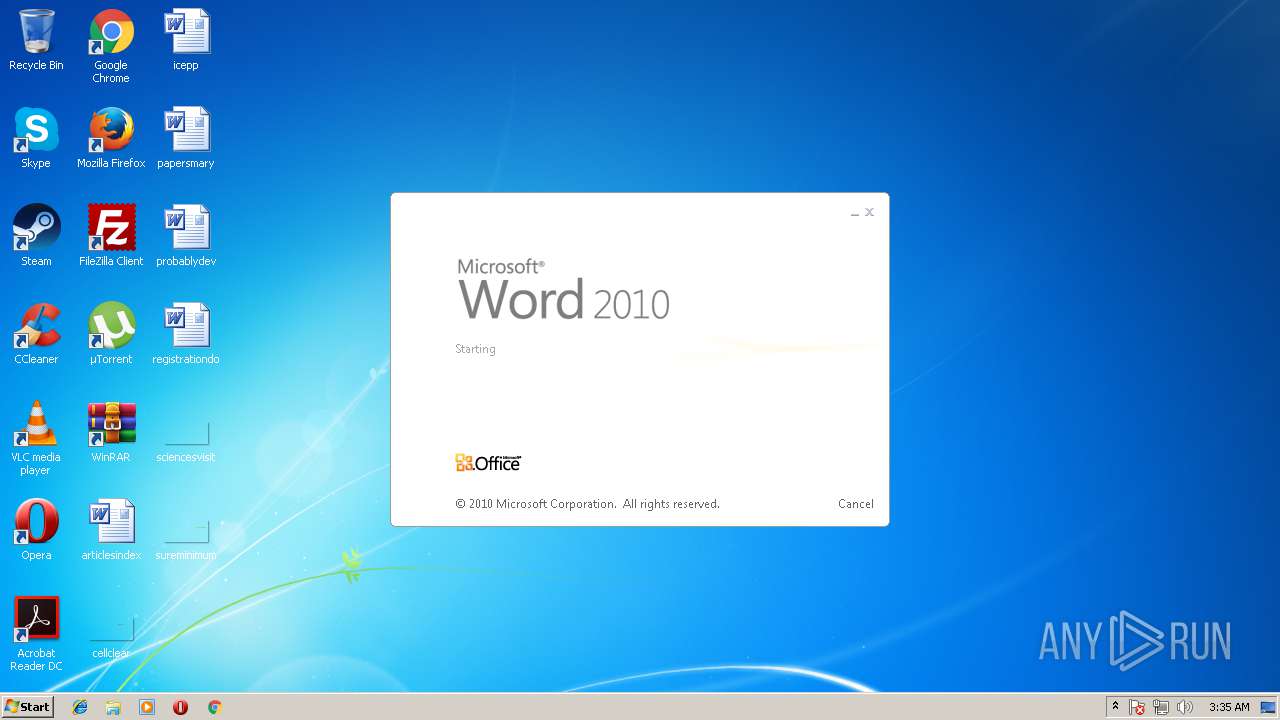Select the sureminimum desktop file
This screenshot has height=720, width=1280.
pos(186,538)
